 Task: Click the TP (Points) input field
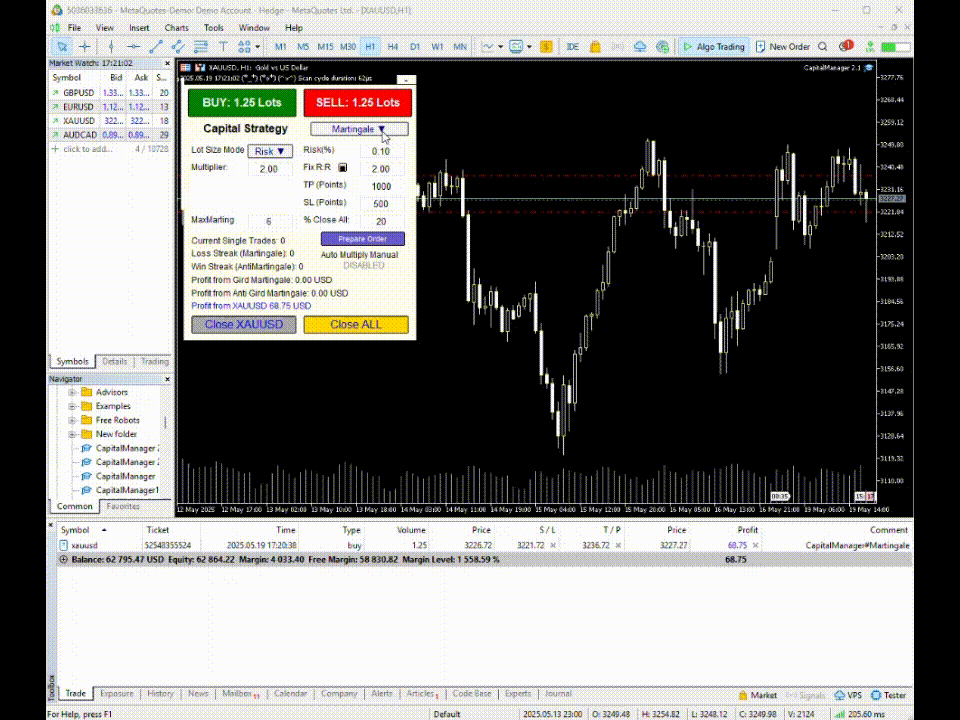(x=381, y=187)
